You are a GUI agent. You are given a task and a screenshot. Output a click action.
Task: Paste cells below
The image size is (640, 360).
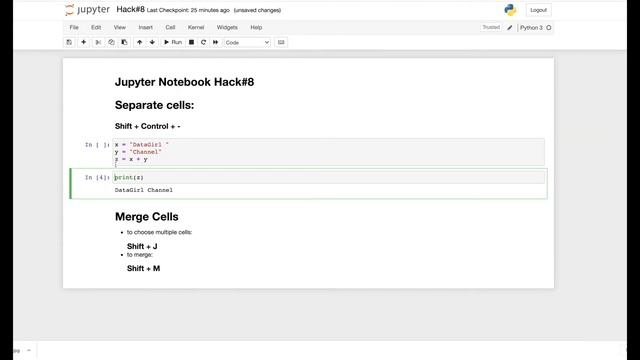click(124, 42)
